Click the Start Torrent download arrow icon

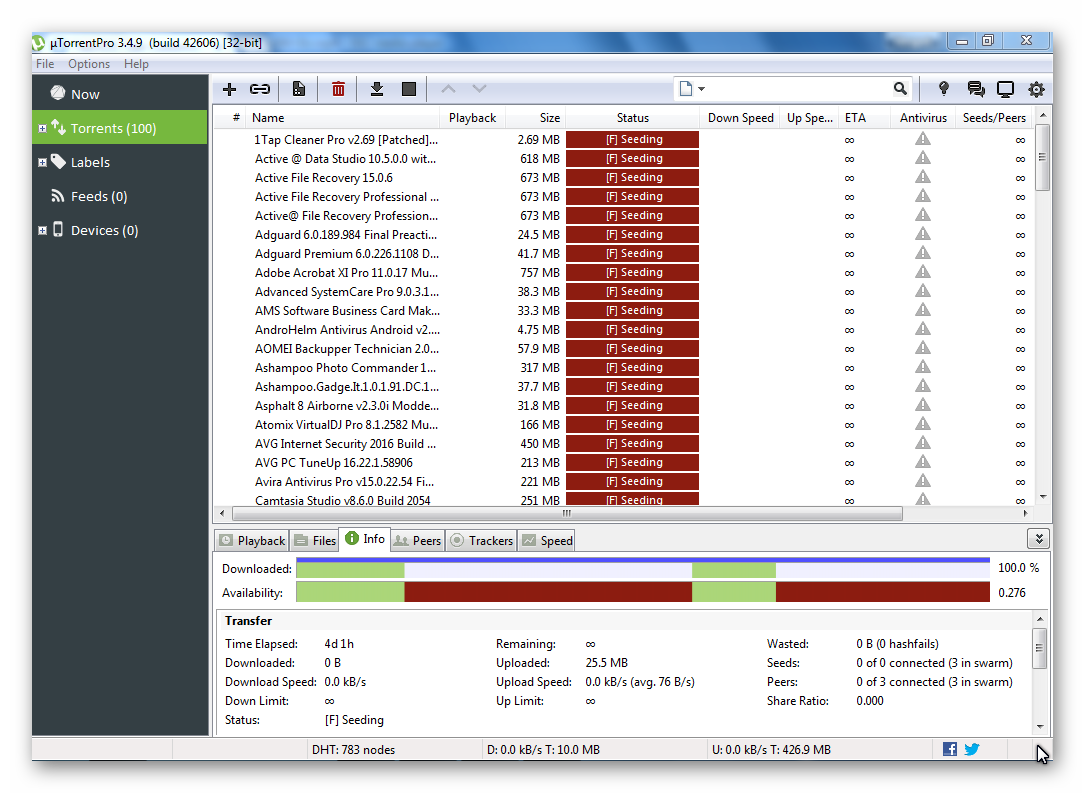(x=376, y=89)
